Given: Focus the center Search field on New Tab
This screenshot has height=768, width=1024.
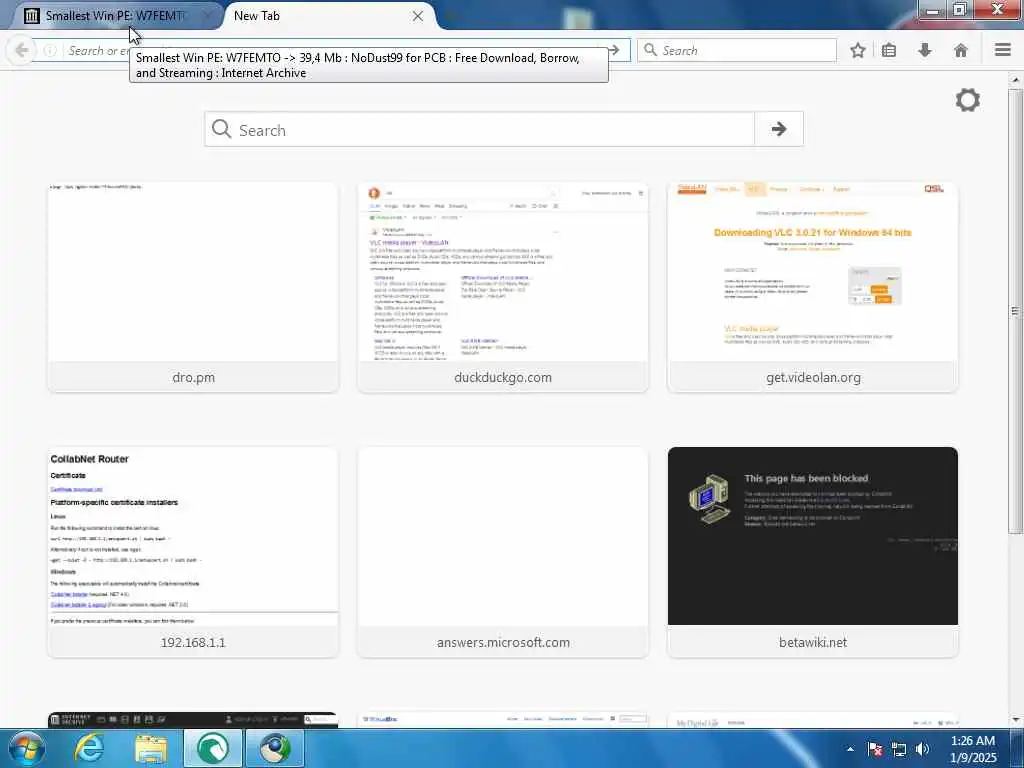Looking at the screenshot, I should [480, 129].
